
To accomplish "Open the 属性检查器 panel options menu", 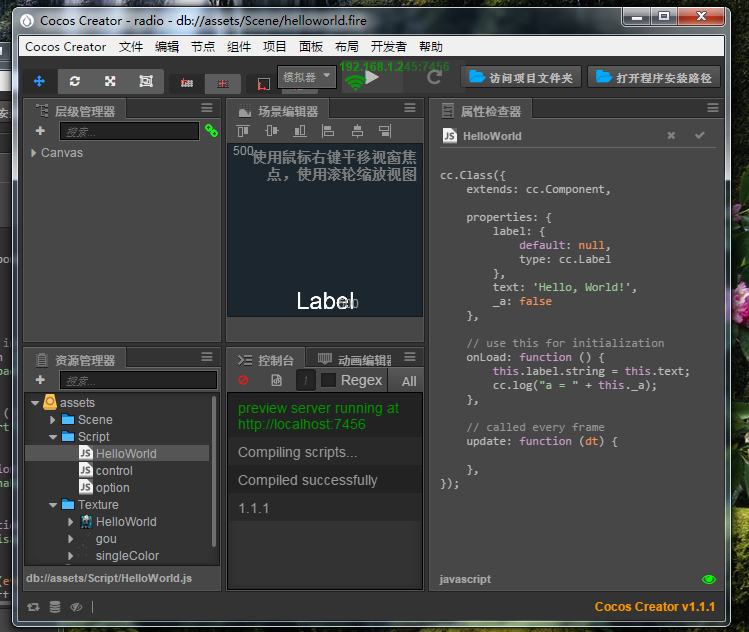I will tap(713, 108).
